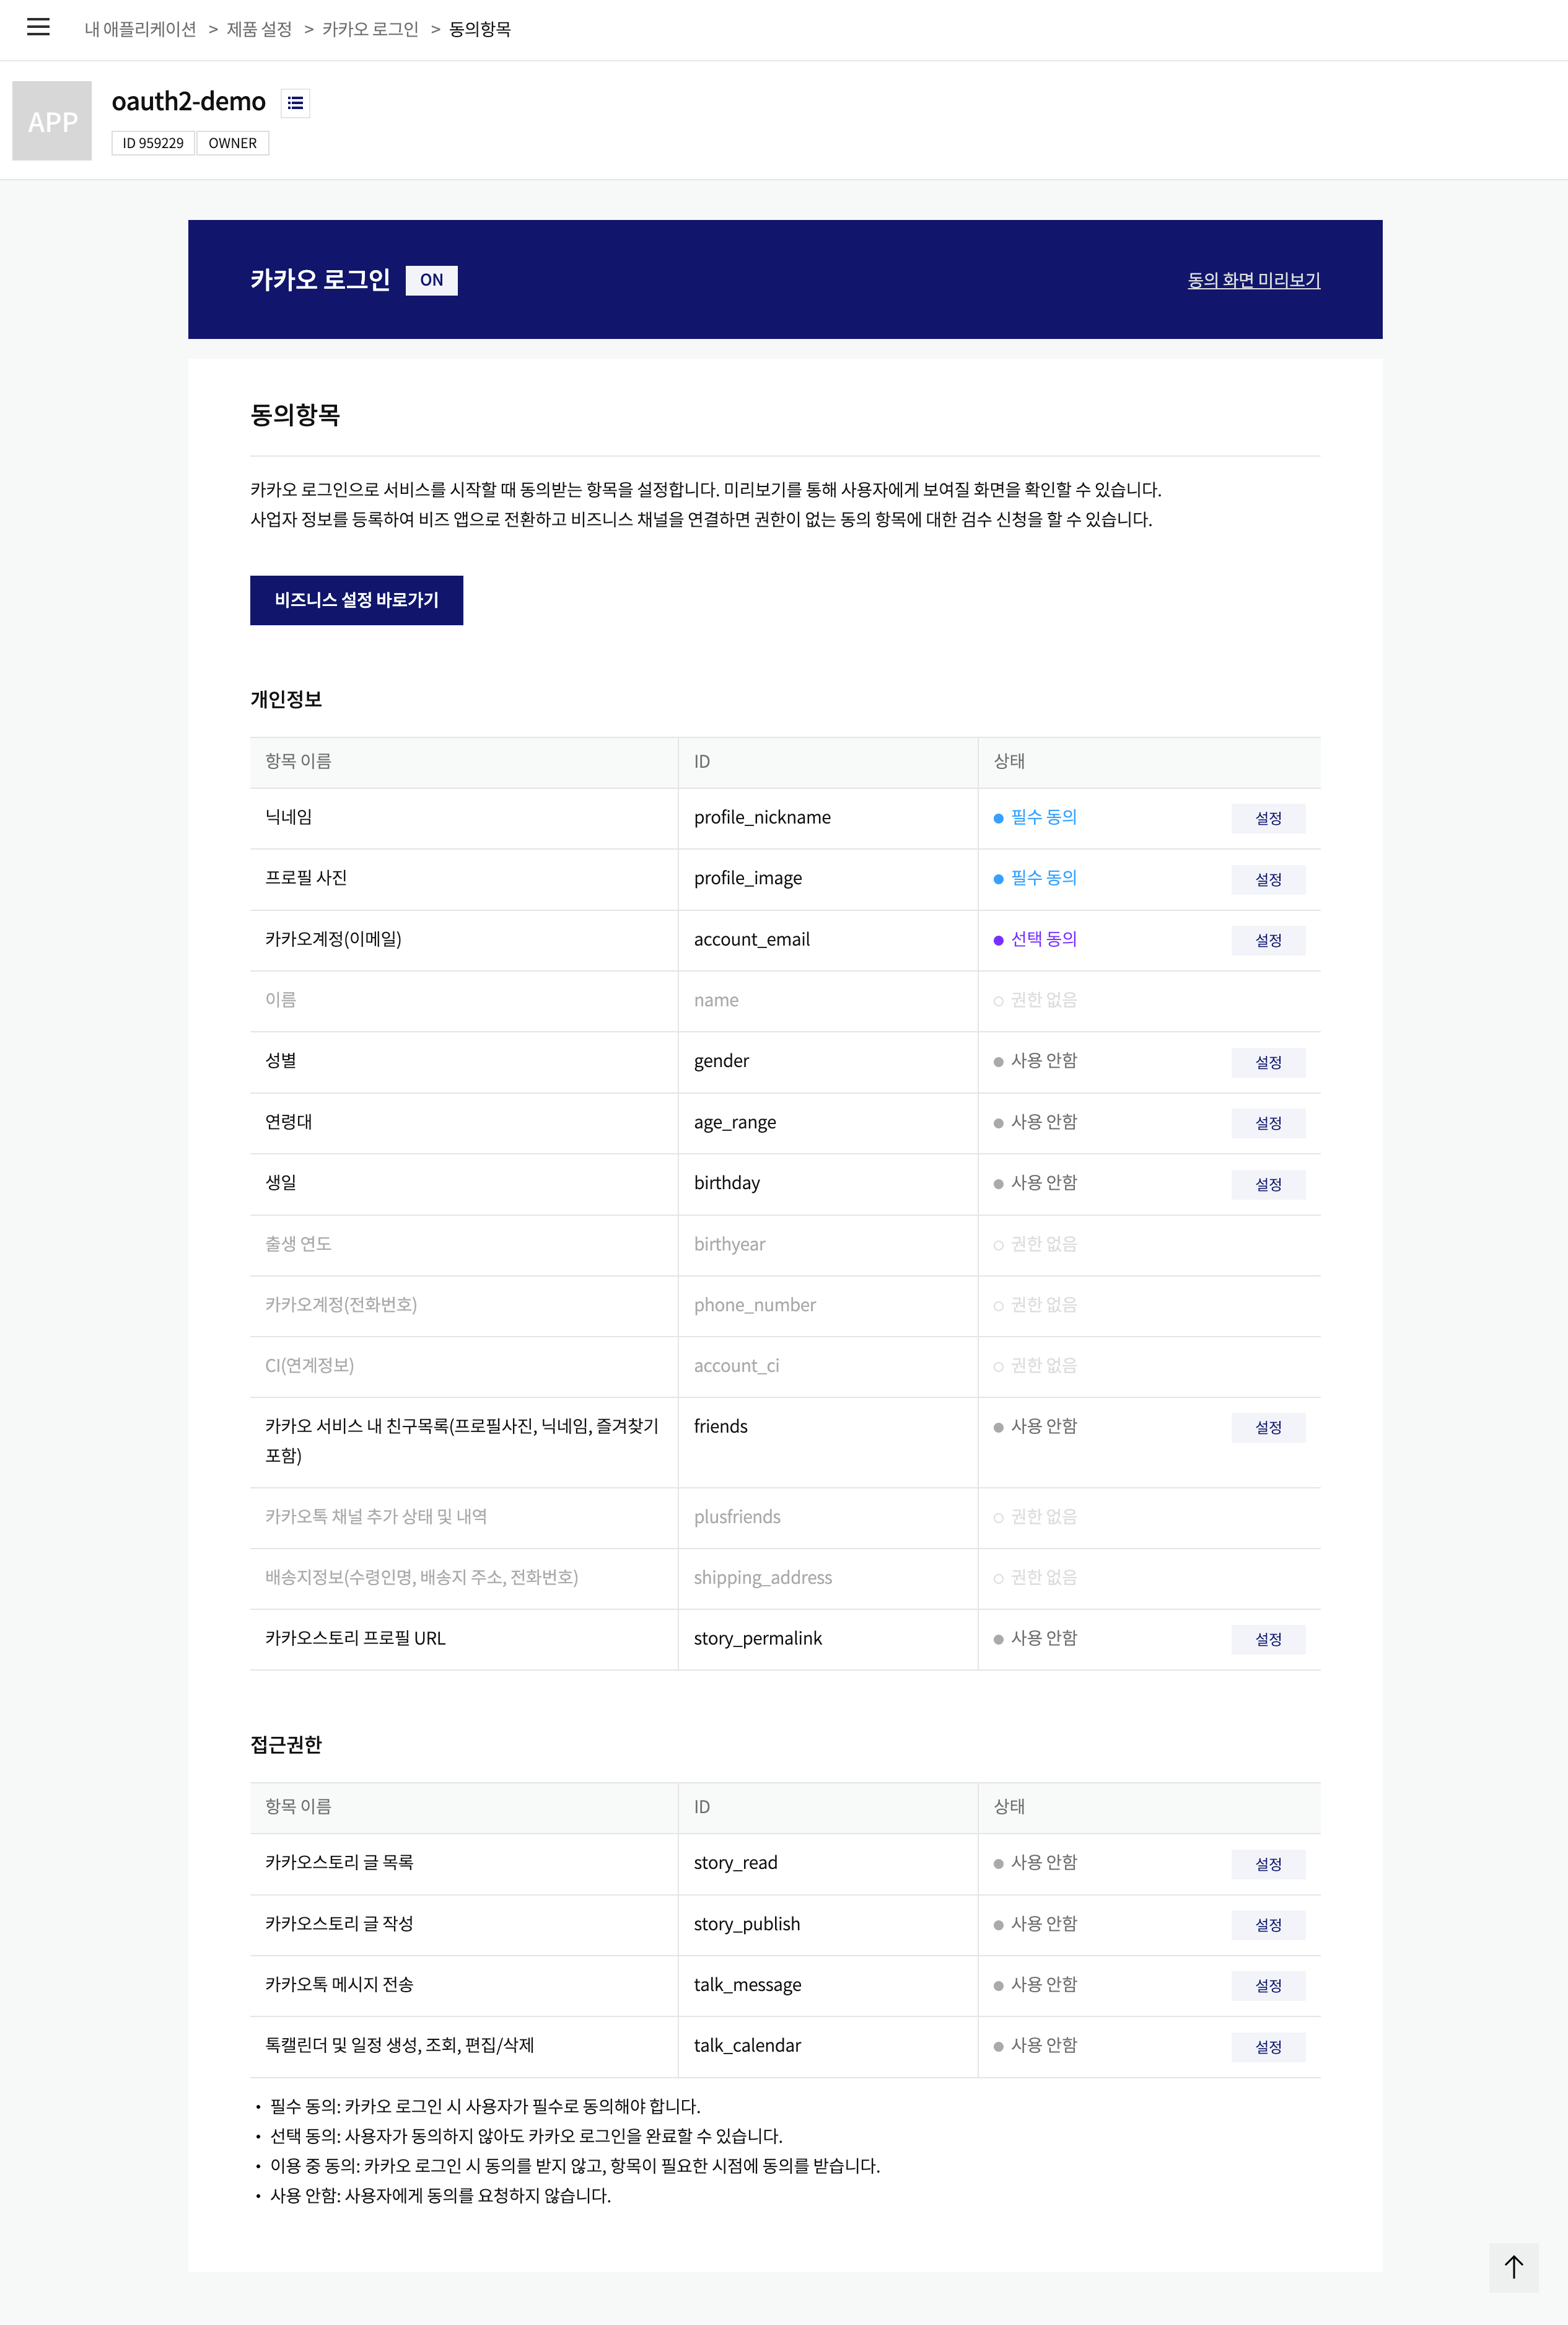Click 필수 동의 status of 닉네임
This screenshot has height=2325, width=1568.
(x=1035, y=817)
